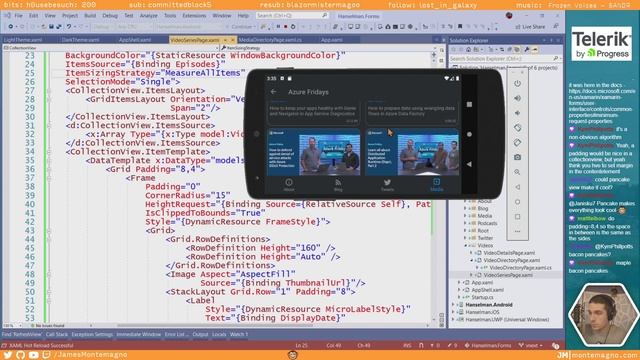
Task: Tap the back arrow beside Azure Fridays
Action: click(273, 92)
